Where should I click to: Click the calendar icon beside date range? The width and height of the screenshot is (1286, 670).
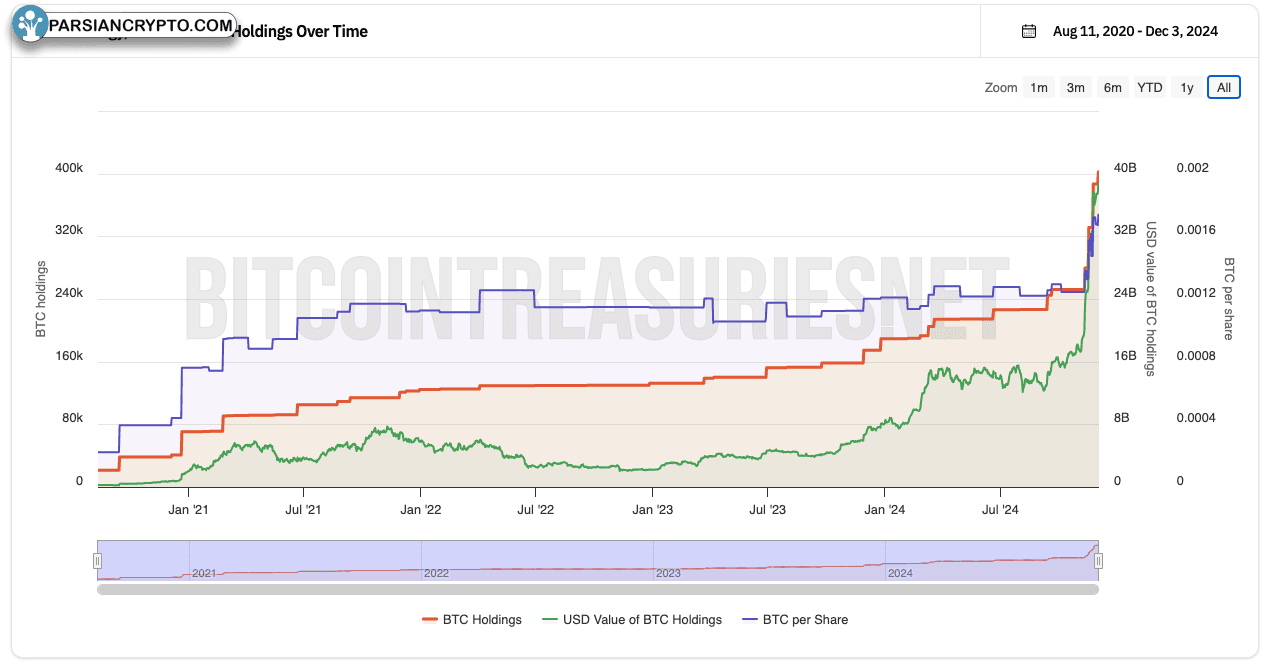[1028, 31]
